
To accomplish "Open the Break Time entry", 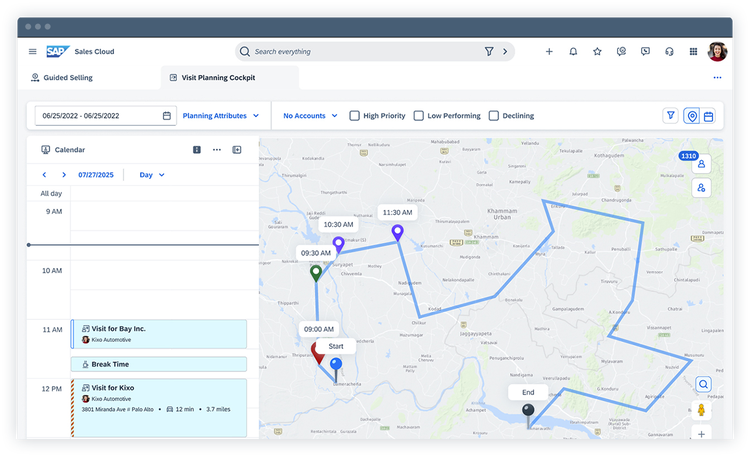I will click(159, 364).
